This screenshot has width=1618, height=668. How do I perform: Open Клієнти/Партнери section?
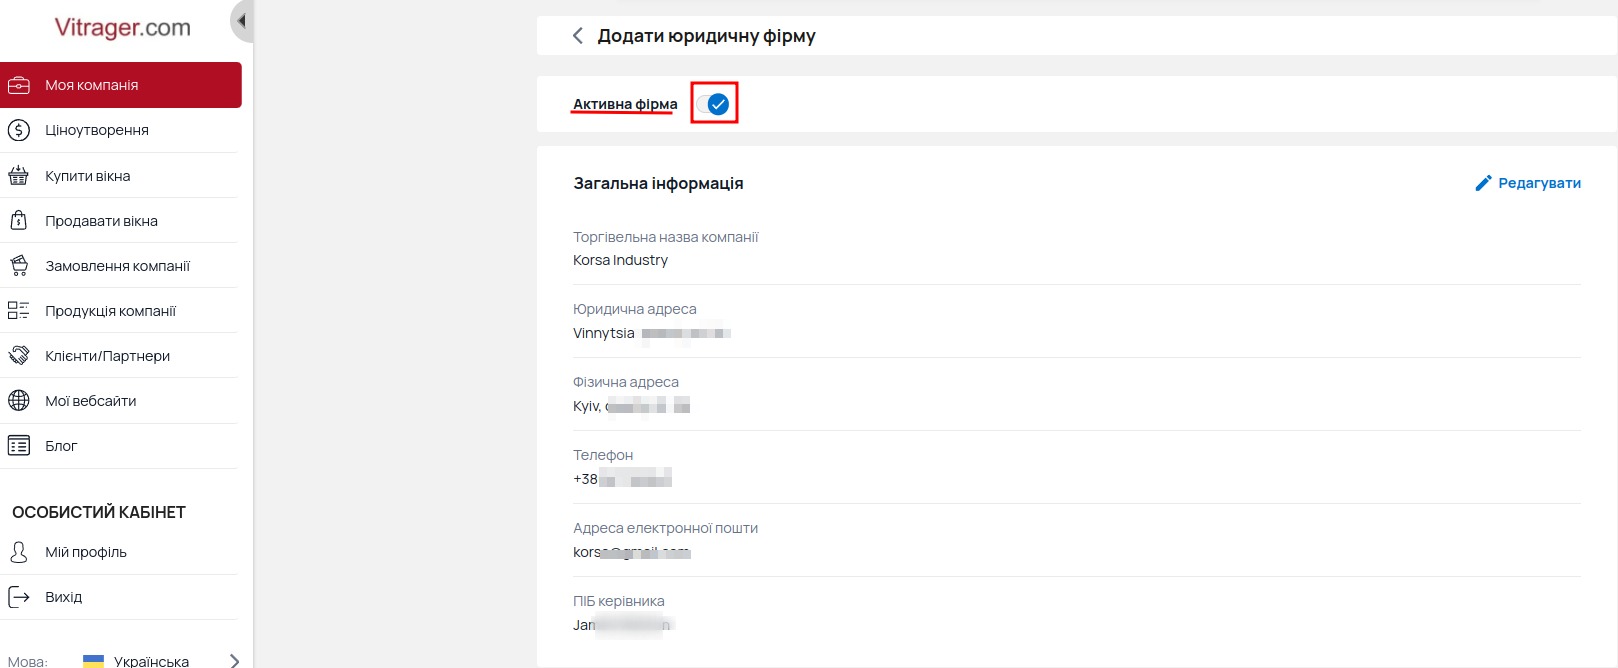[x=107, y=356]
